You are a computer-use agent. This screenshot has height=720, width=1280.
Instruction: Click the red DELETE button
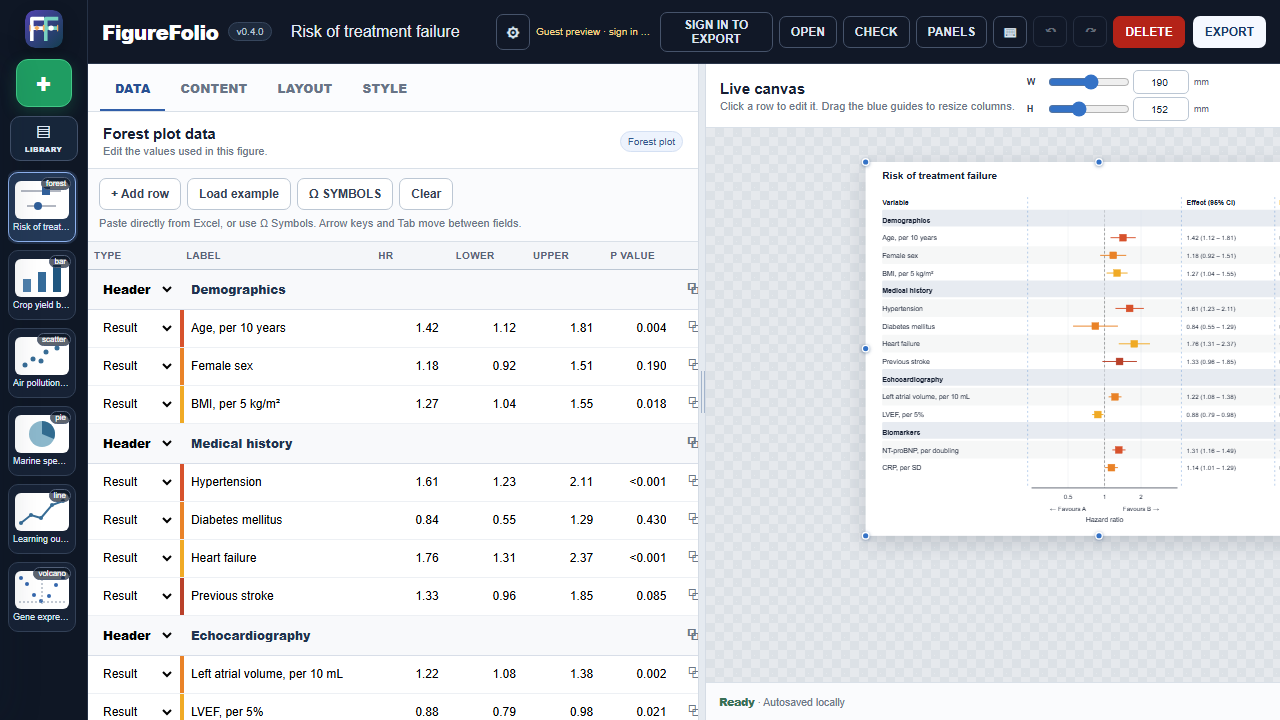pyautogui.click(x=1149, y=32)
